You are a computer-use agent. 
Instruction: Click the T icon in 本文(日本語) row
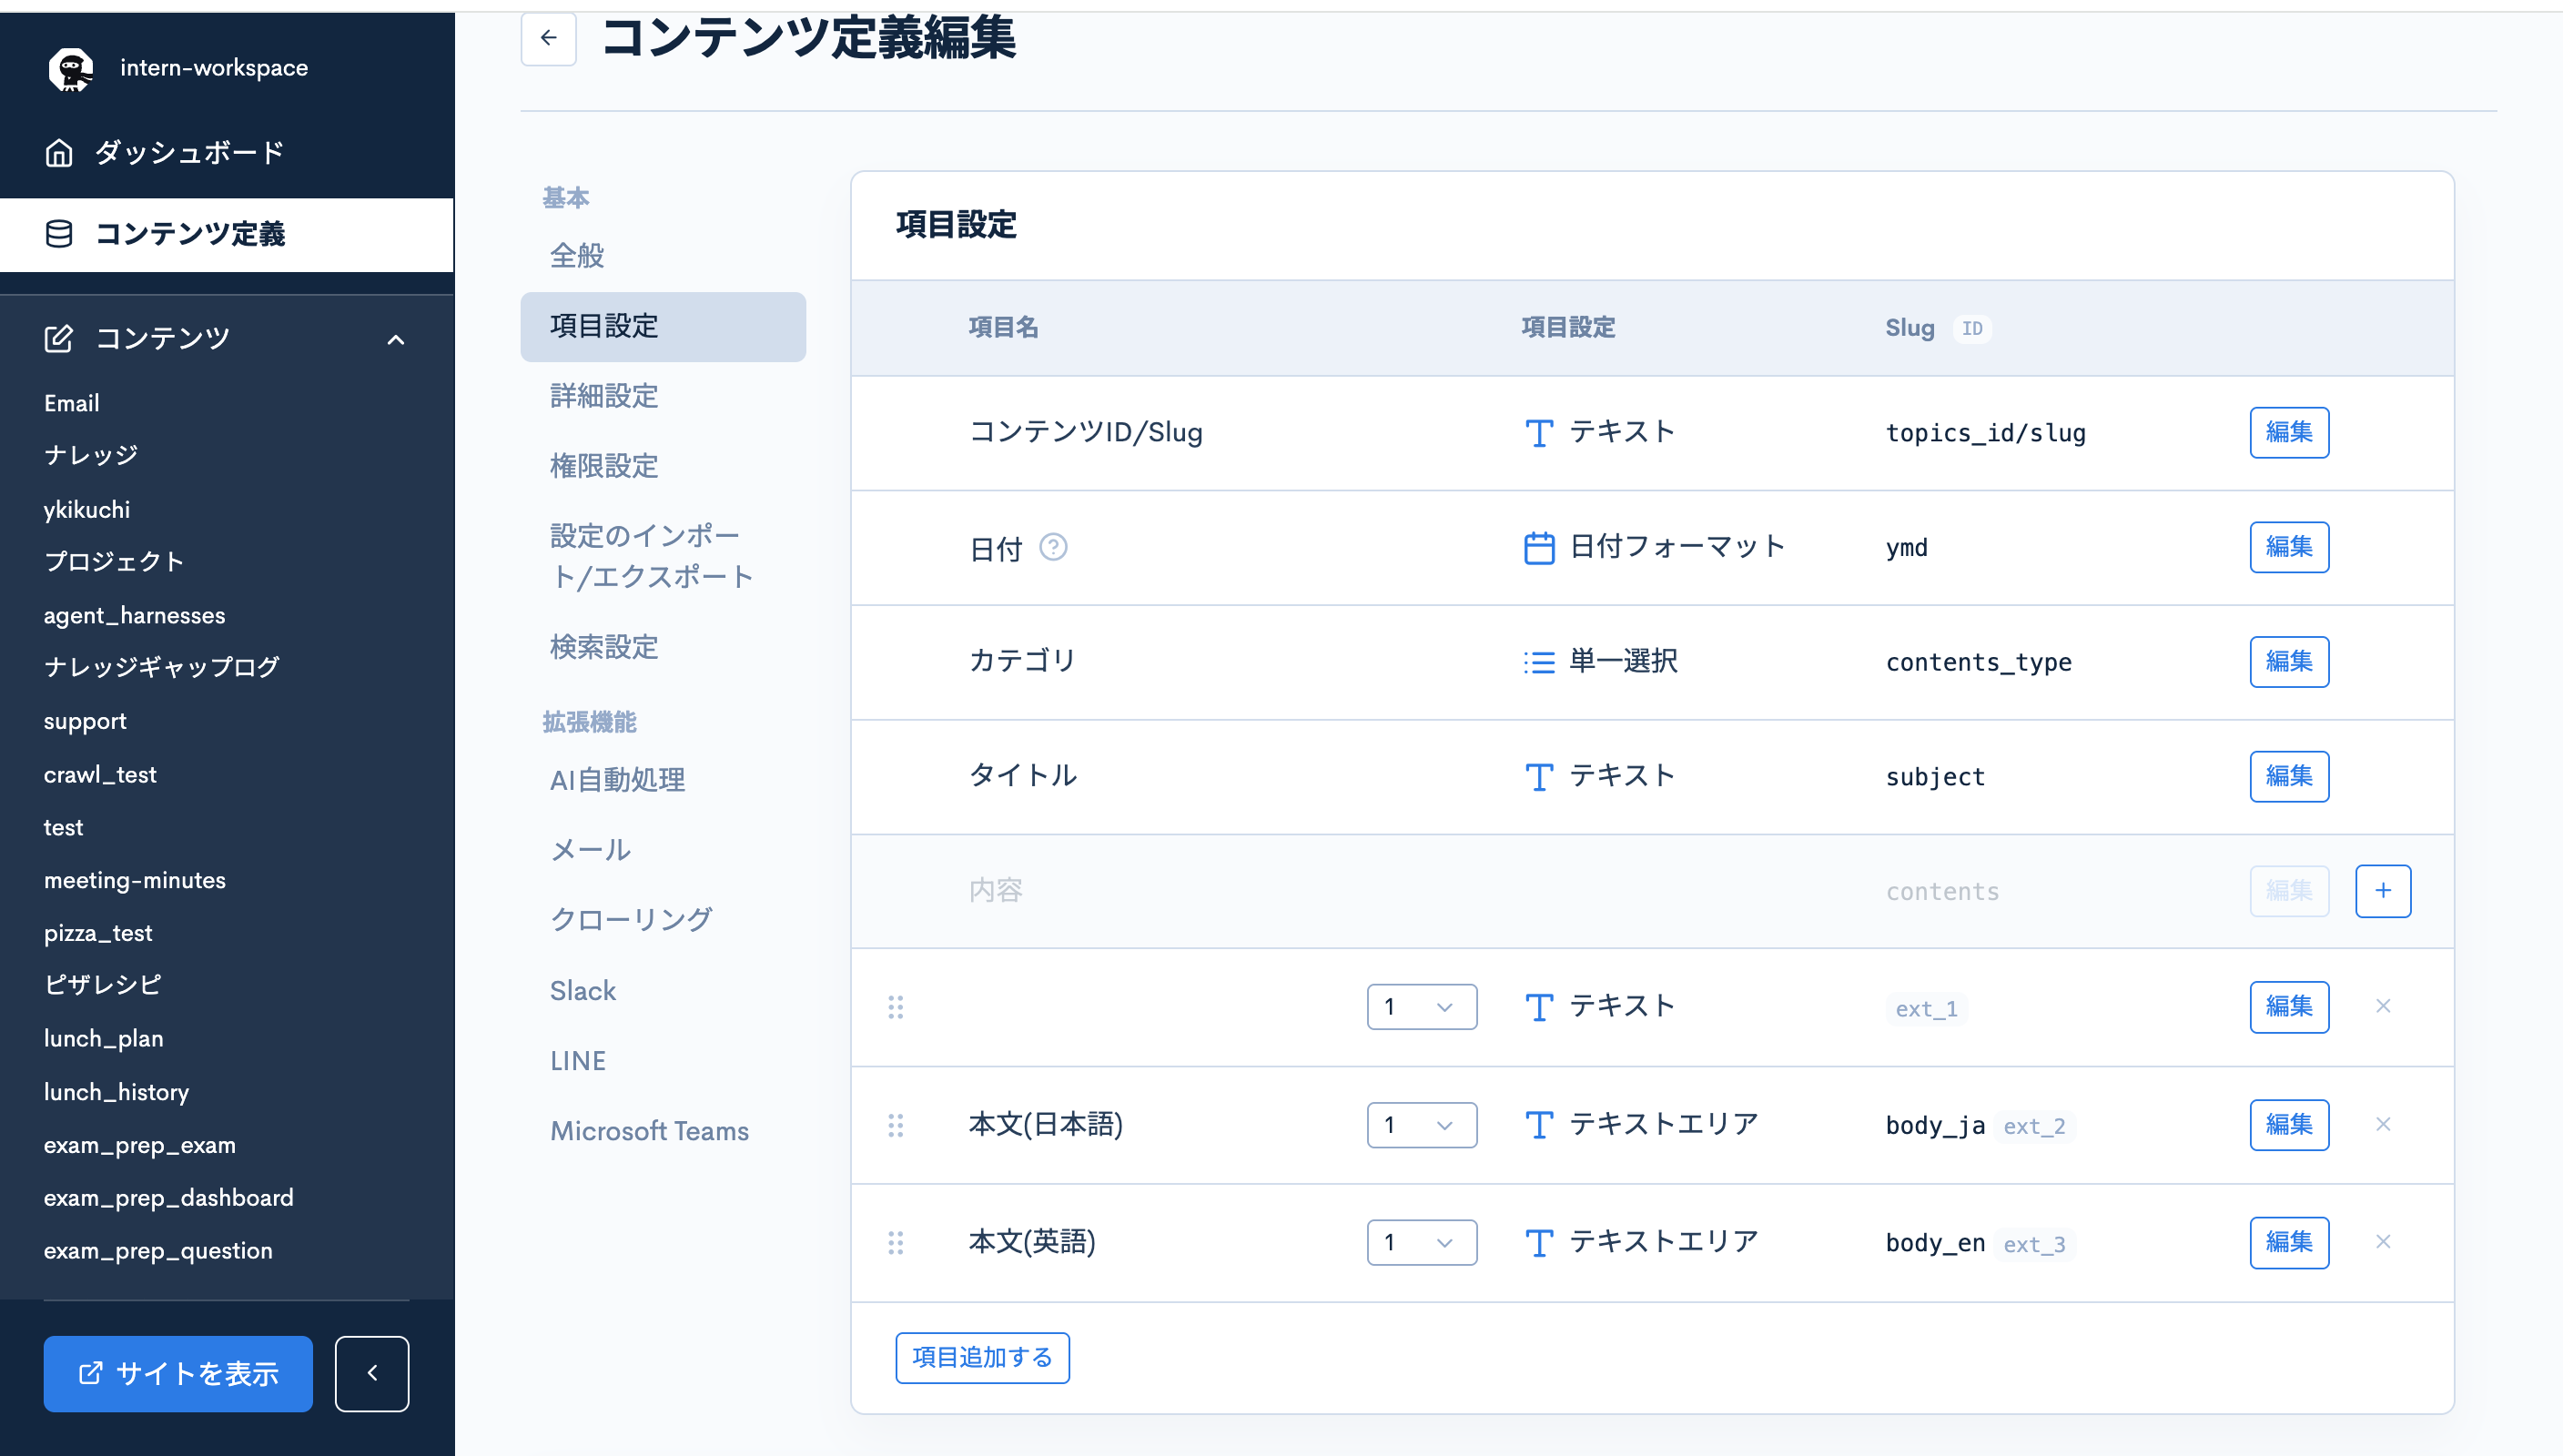pos(1539,1125)
